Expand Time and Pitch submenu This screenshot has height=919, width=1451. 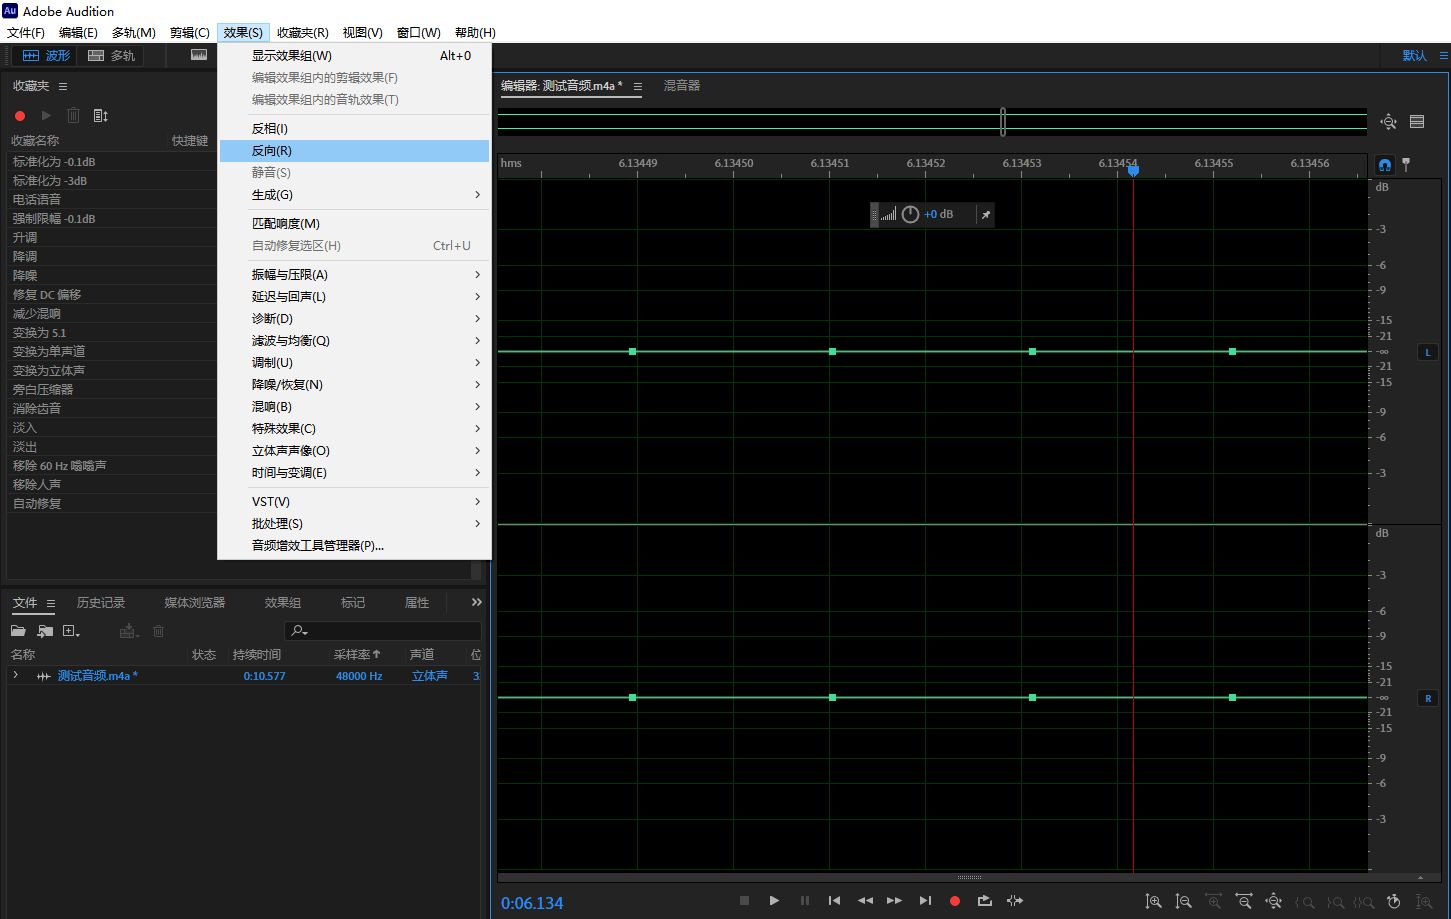point(355,473)
